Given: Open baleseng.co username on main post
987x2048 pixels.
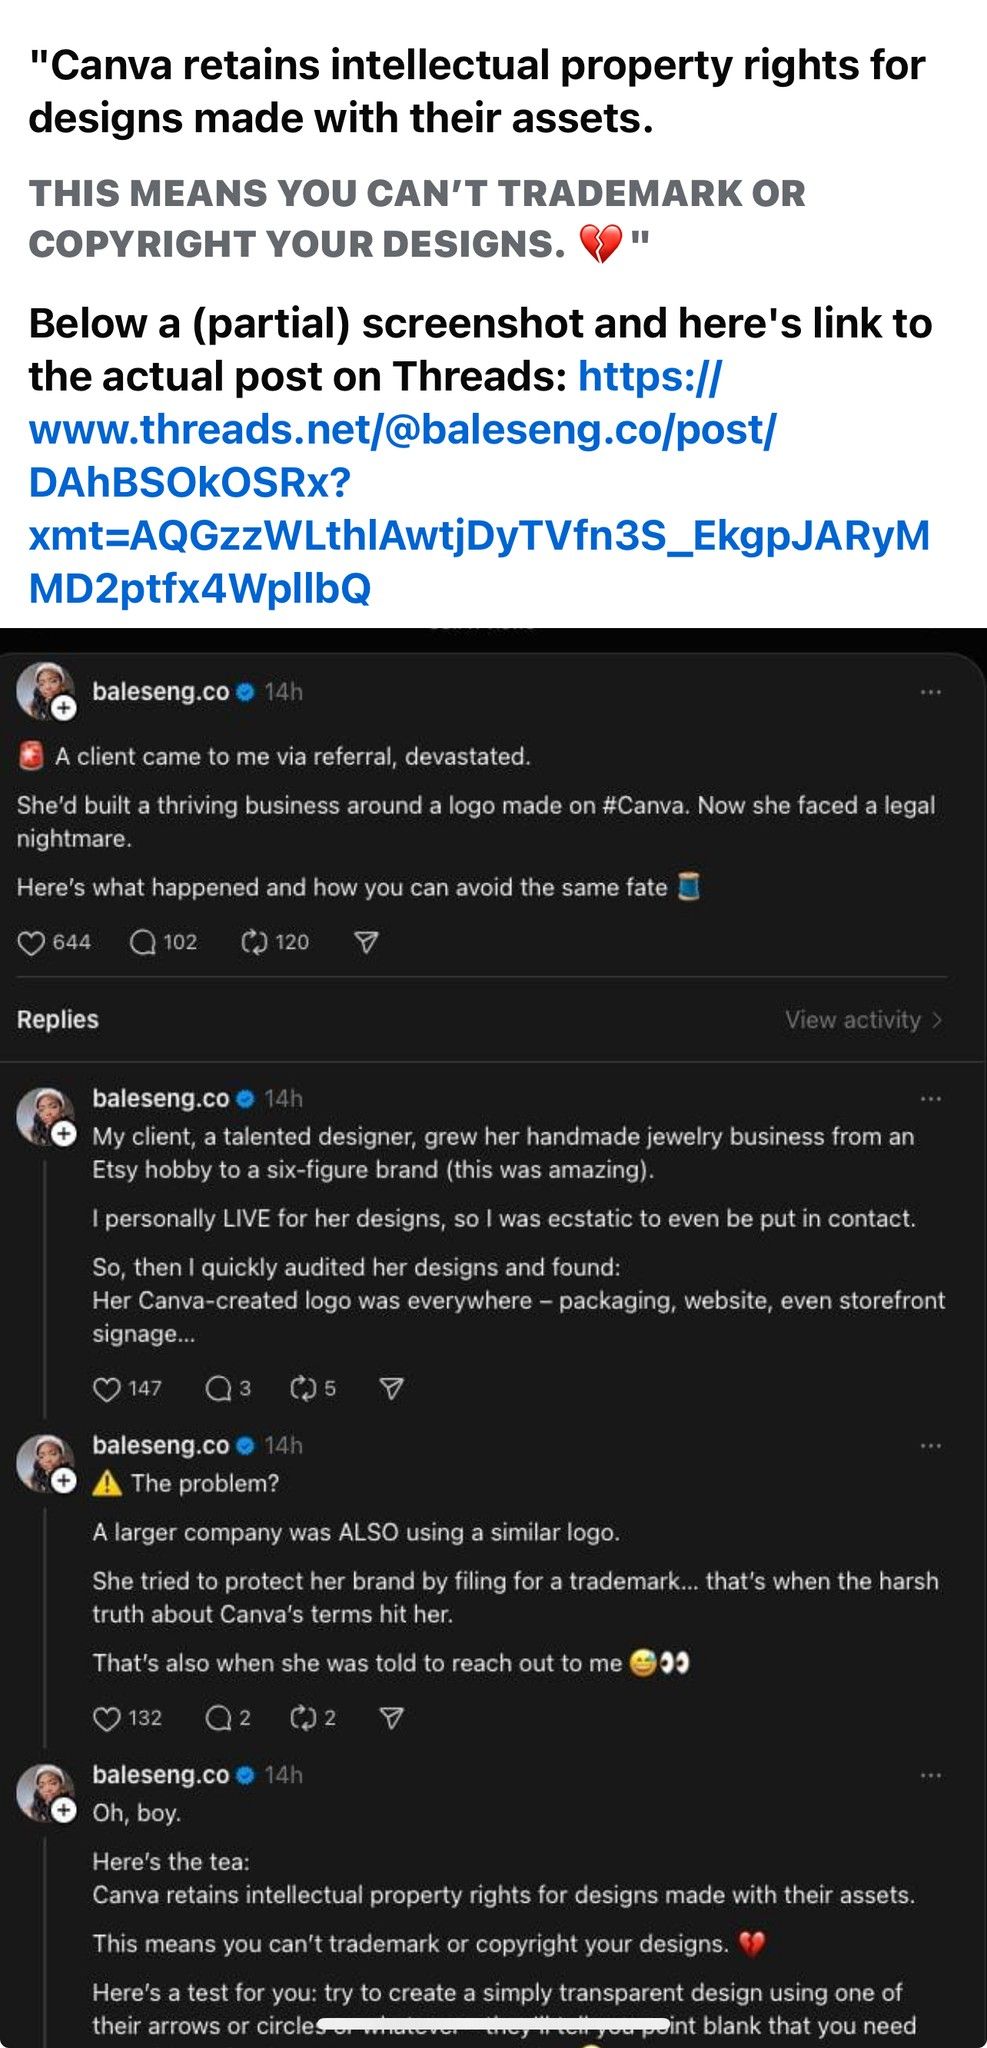Looking at the screenshot, I should tap(161, 692).
